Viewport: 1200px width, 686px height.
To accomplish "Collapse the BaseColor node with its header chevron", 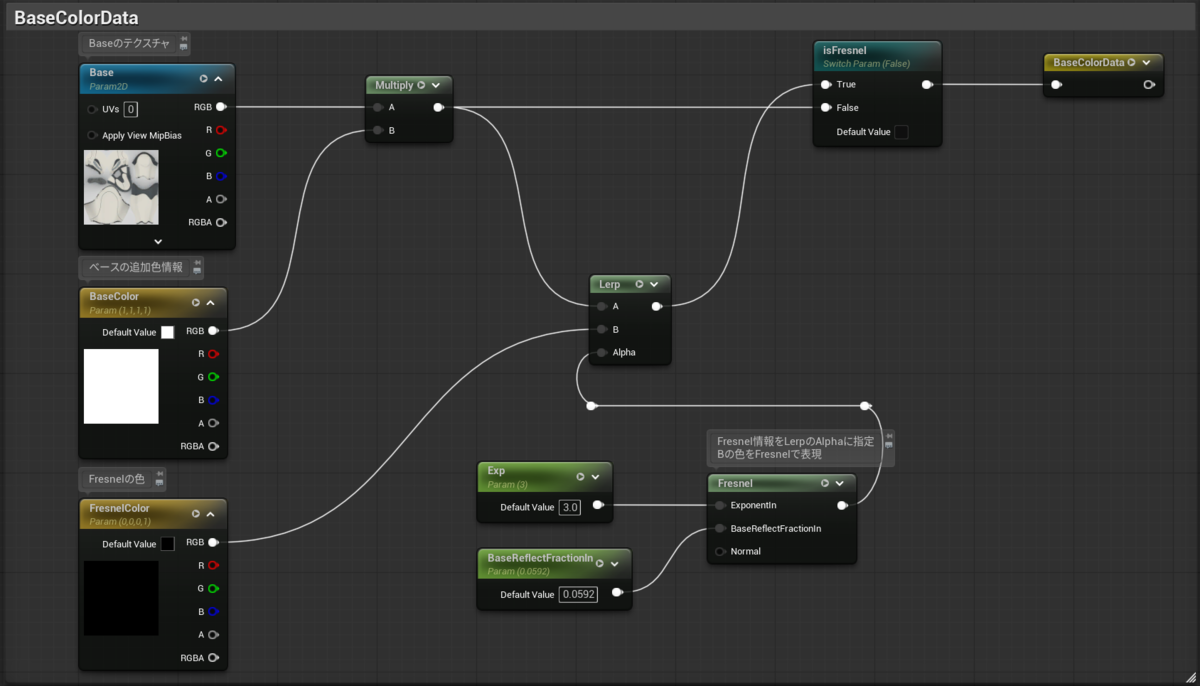I will click(x=210, y=302).
